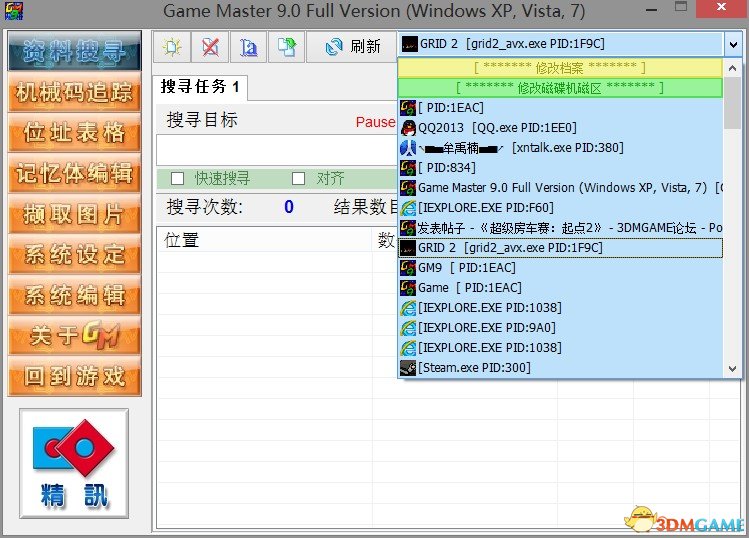Click the QQ penguin icon in list

[408, 128]
